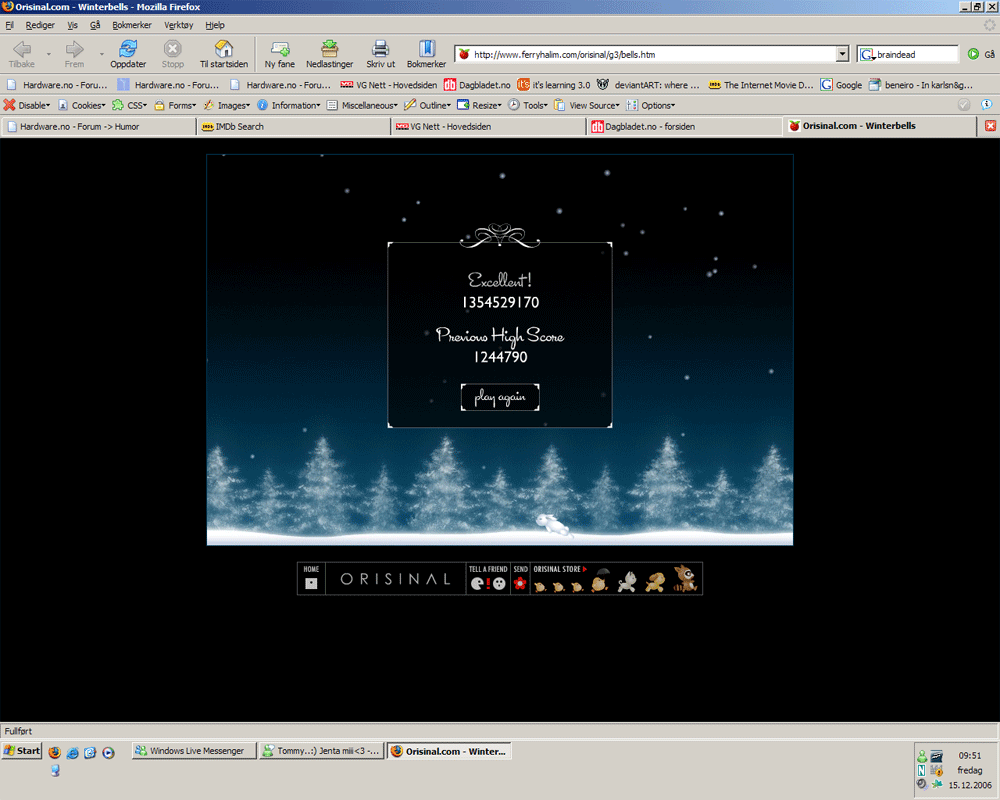Image resolution: width=1000 pixels, height=800 pixels.
Task: Open Dagbladet.no bookmark
Action: click(477, 85)
